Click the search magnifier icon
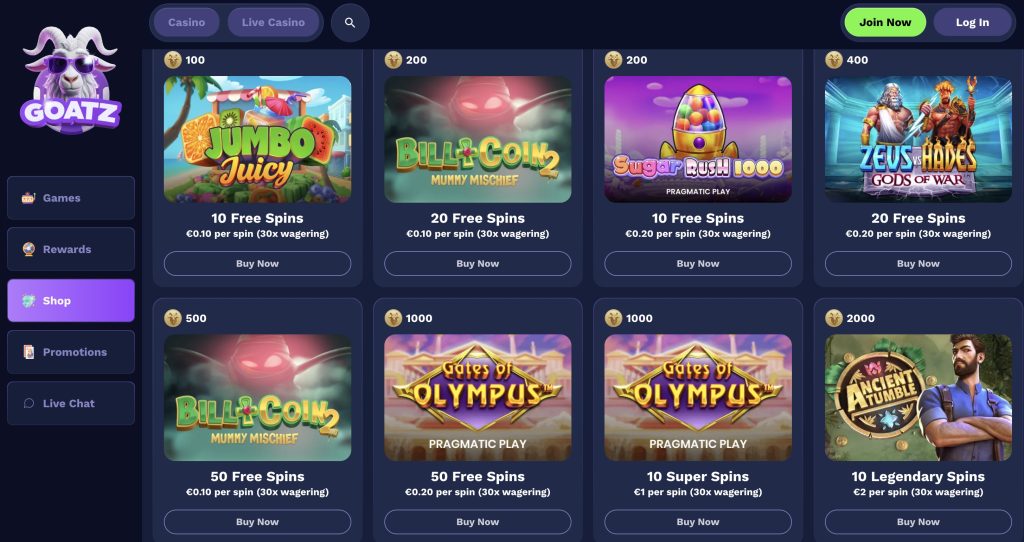The height and width of the screenshot is (542, 1024). [x=350, y=23]
